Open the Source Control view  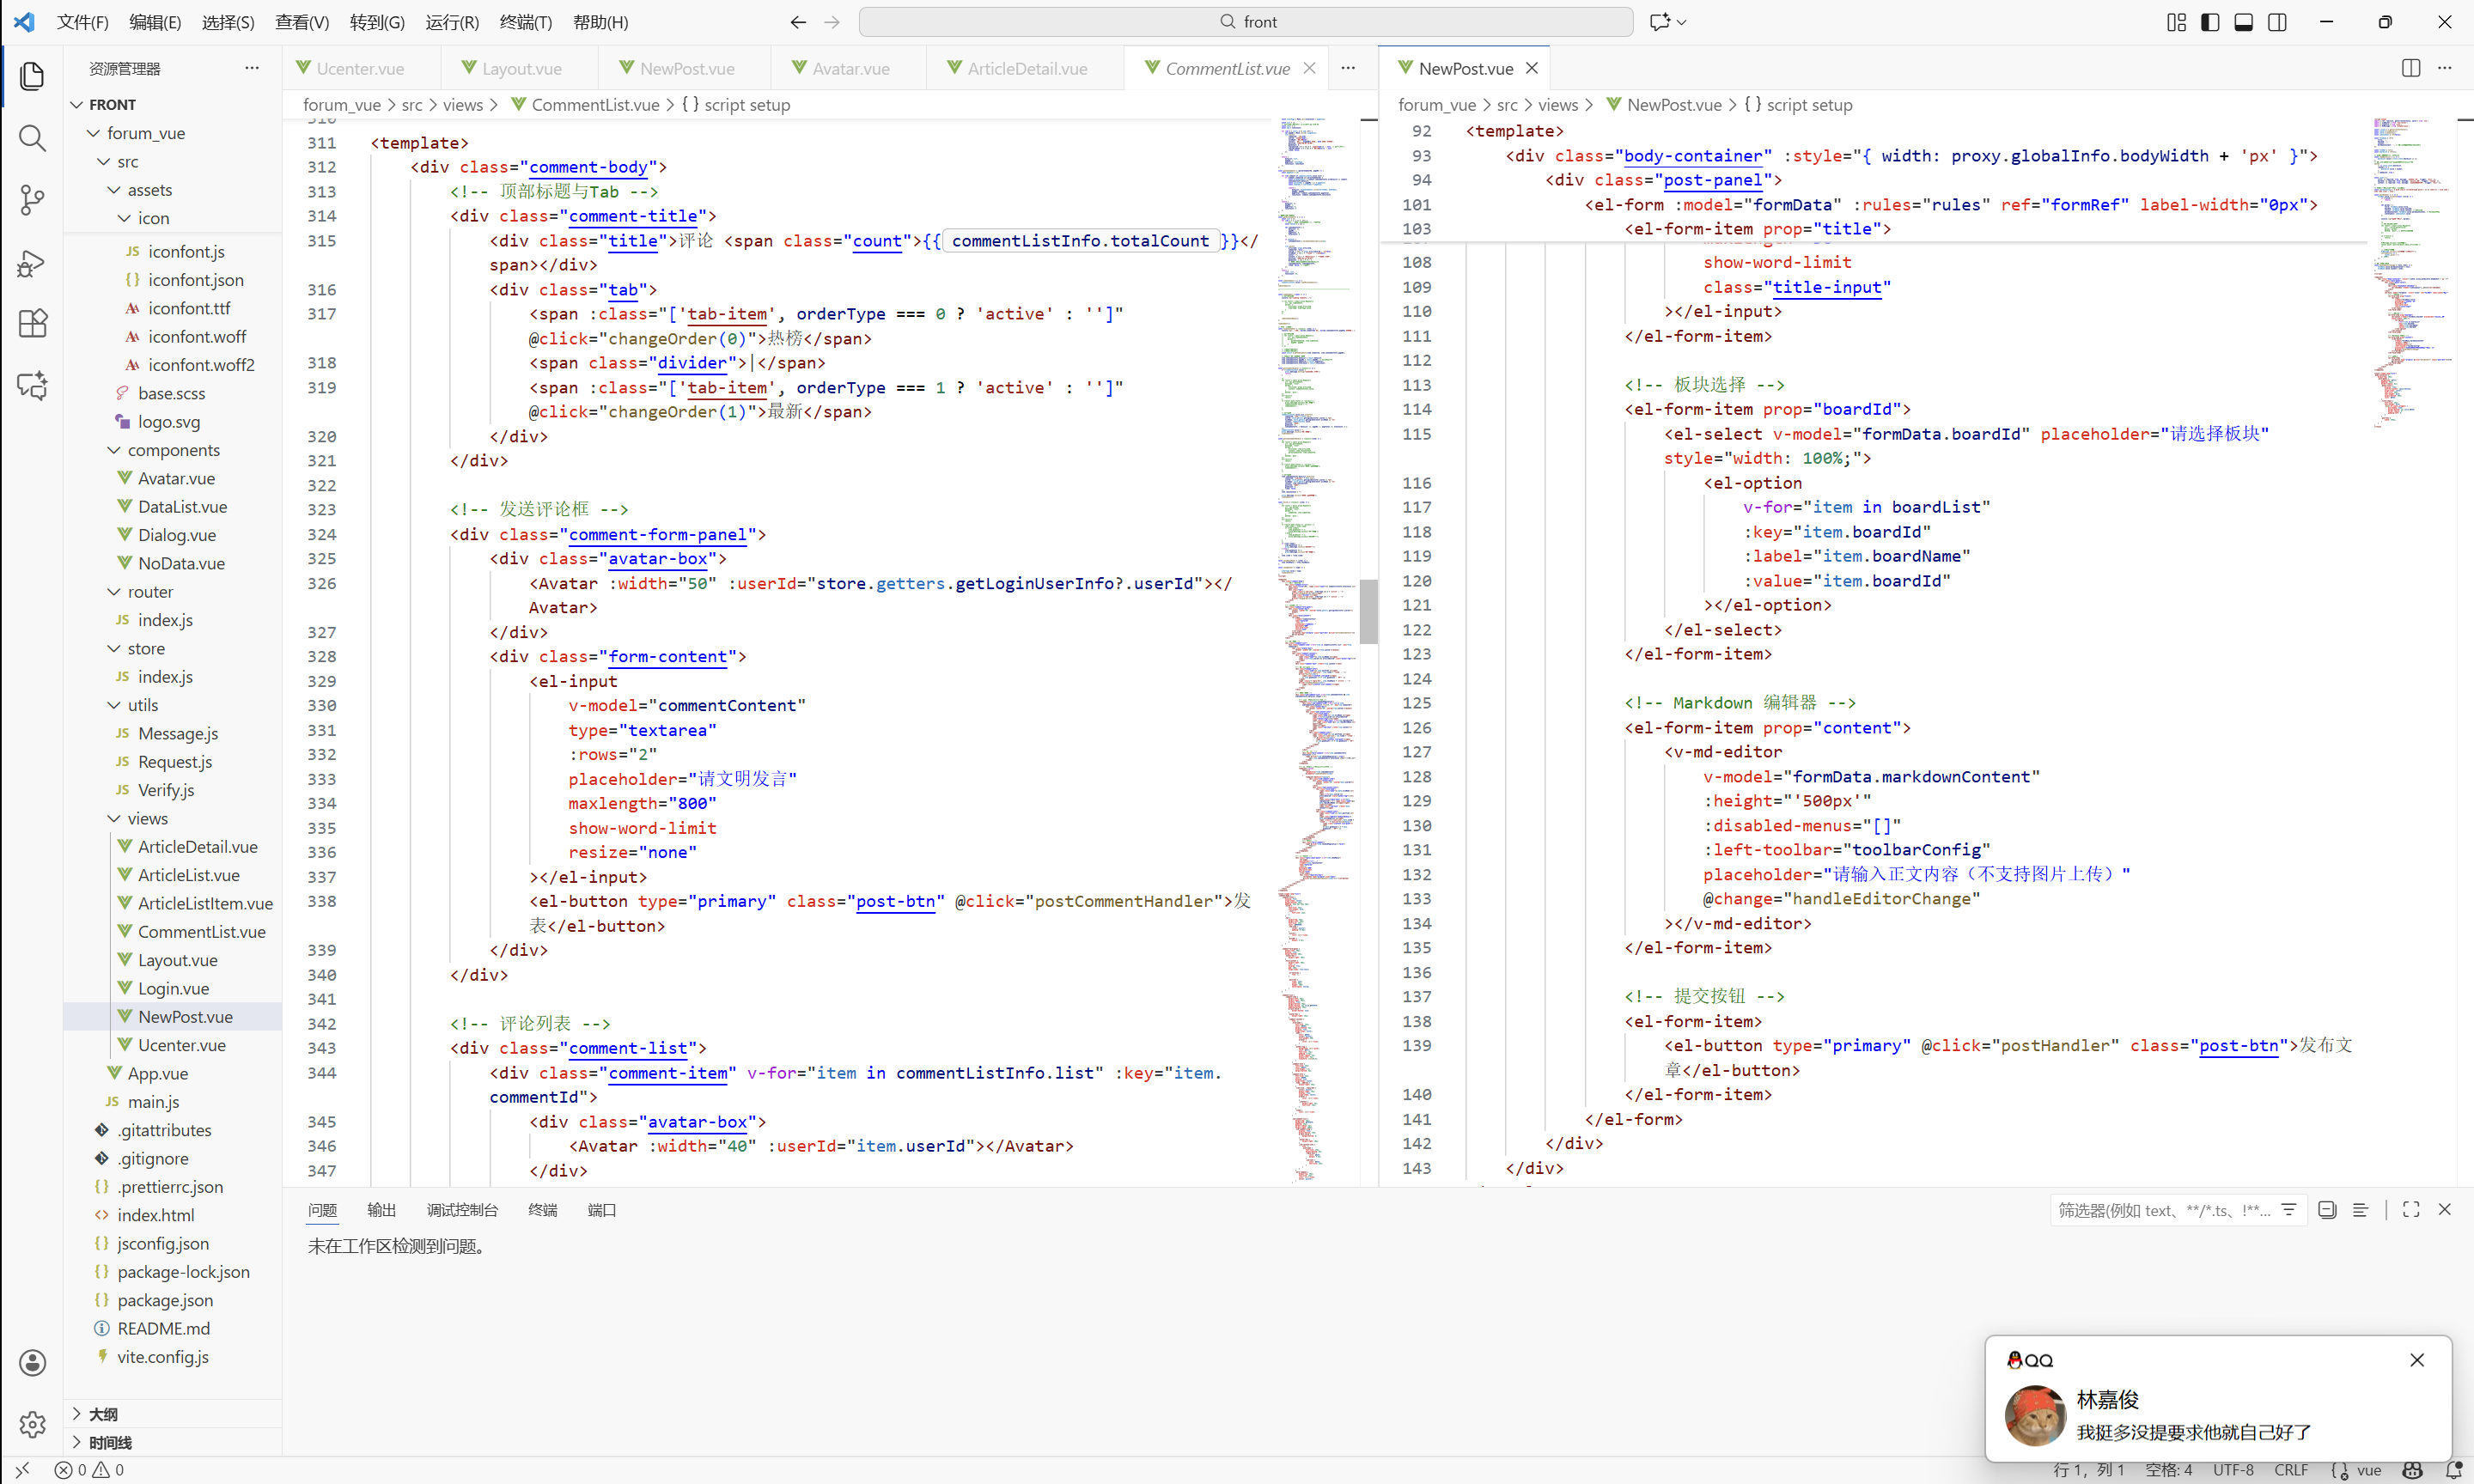(32, 200)
